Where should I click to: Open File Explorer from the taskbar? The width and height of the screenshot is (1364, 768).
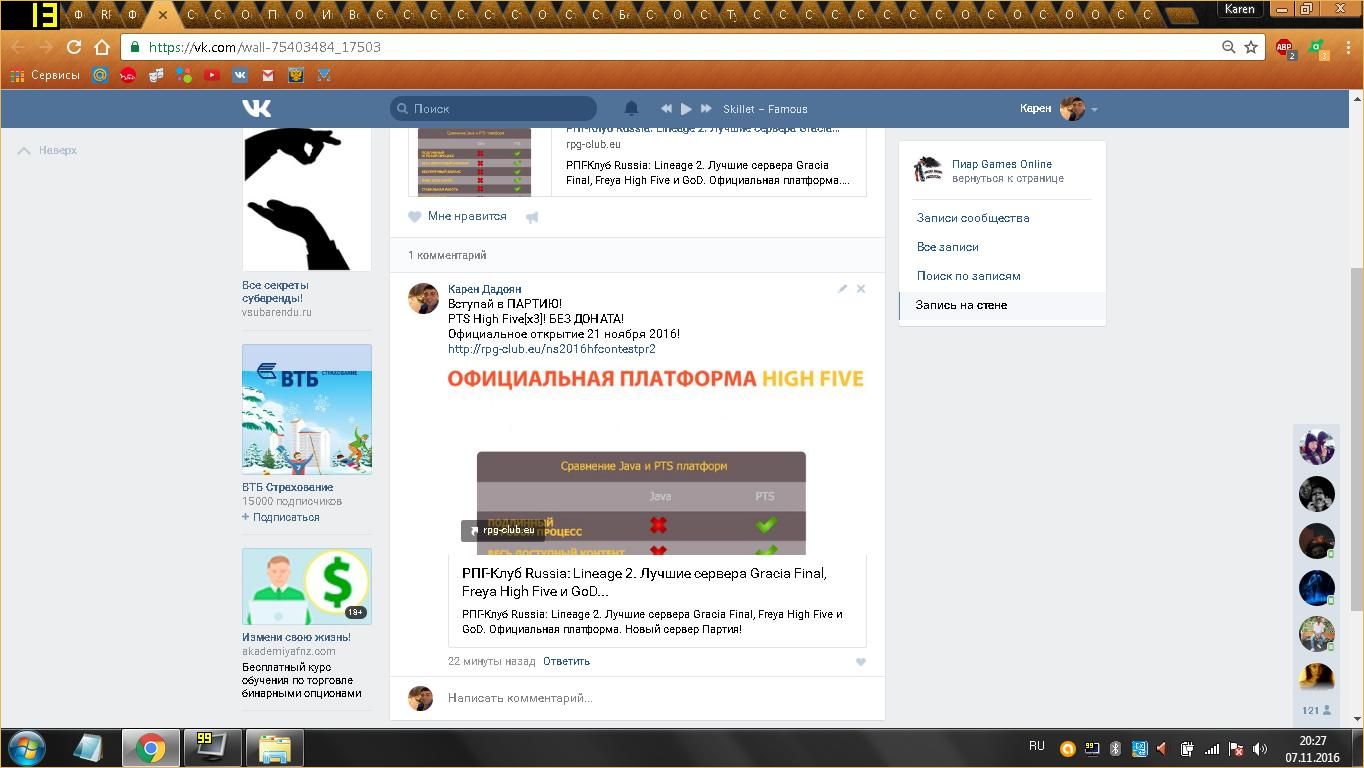pyautogui.click(x=274, y=748)
